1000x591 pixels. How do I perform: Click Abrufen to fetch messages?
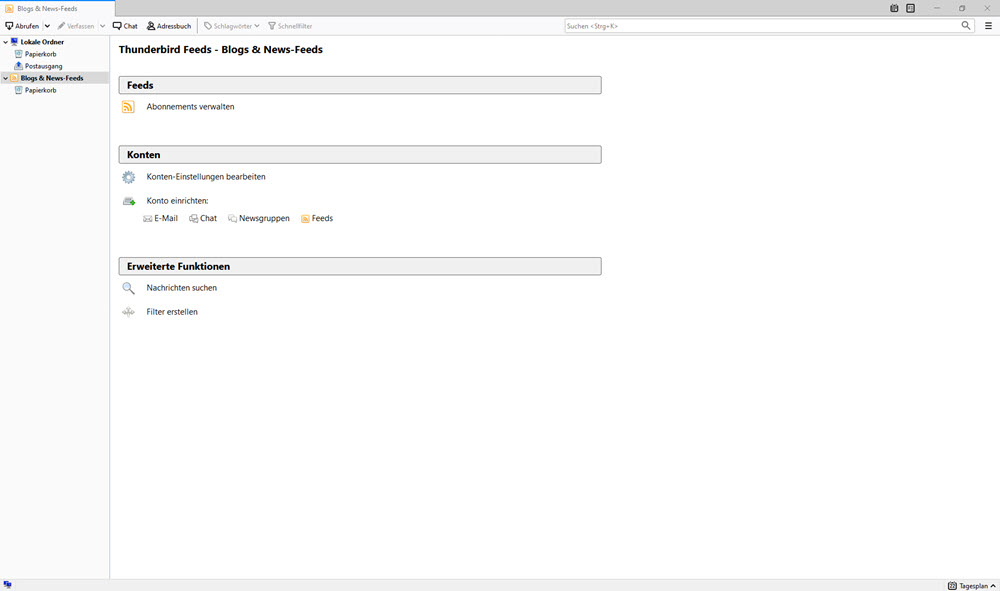(x=23, y=26)
